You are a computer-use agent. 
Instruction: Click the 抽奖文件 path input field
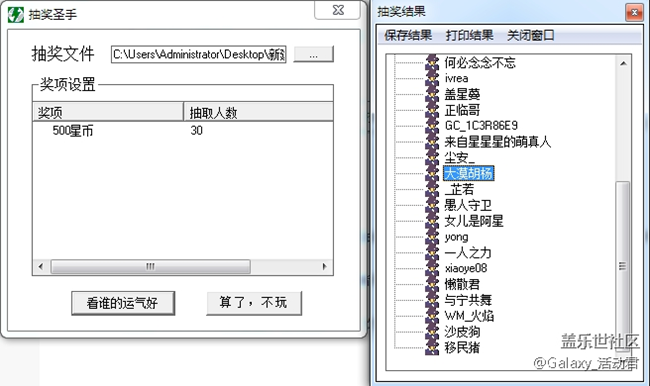tap(199, 54)
